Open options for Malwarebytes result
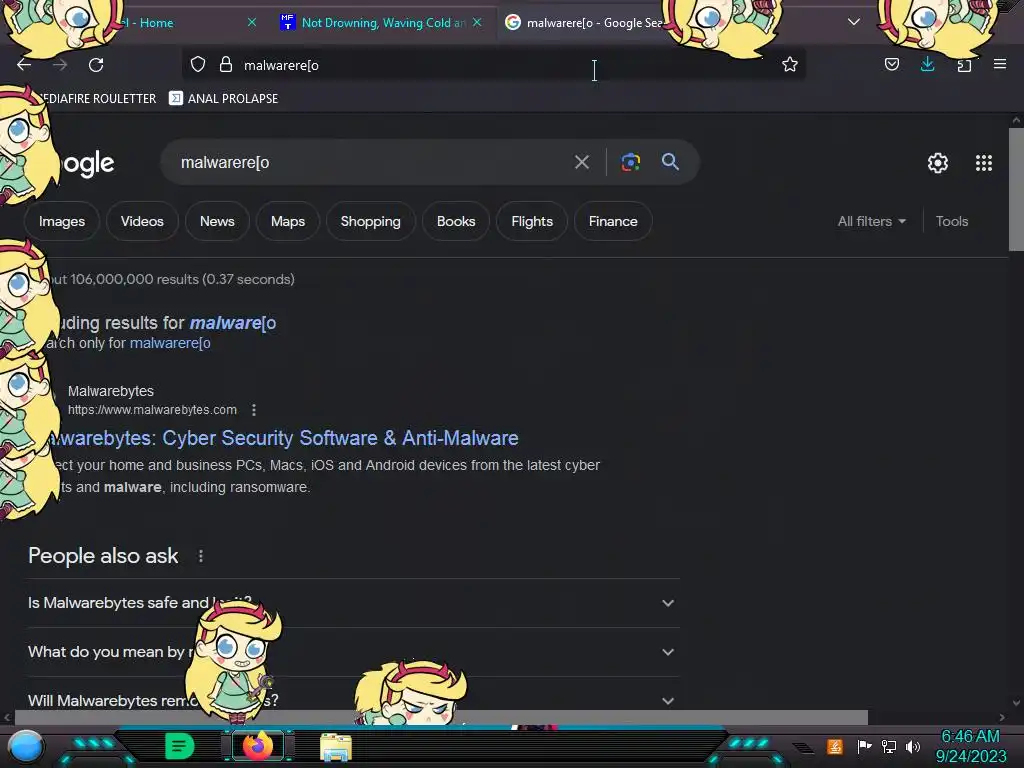The height and width of the screenshot is (768, 1024). [x=253, y=410]
